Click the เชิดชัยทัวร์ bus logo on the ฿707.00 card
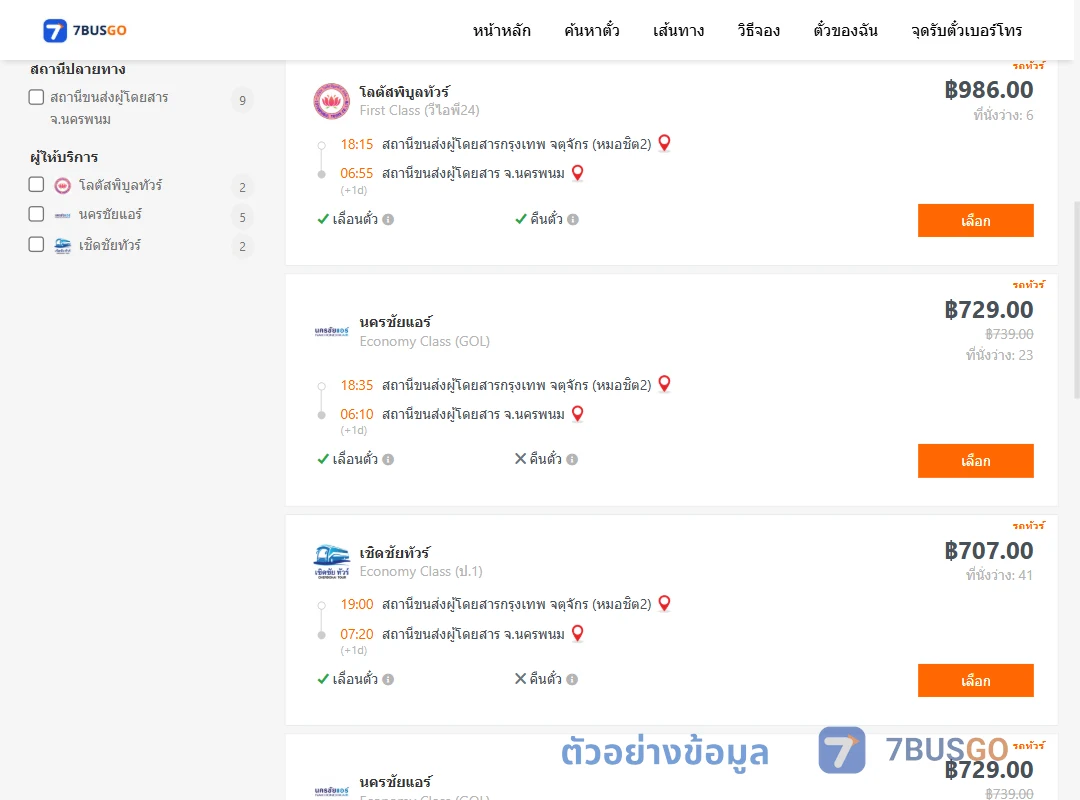1080x800 pixels. point(331,562)
